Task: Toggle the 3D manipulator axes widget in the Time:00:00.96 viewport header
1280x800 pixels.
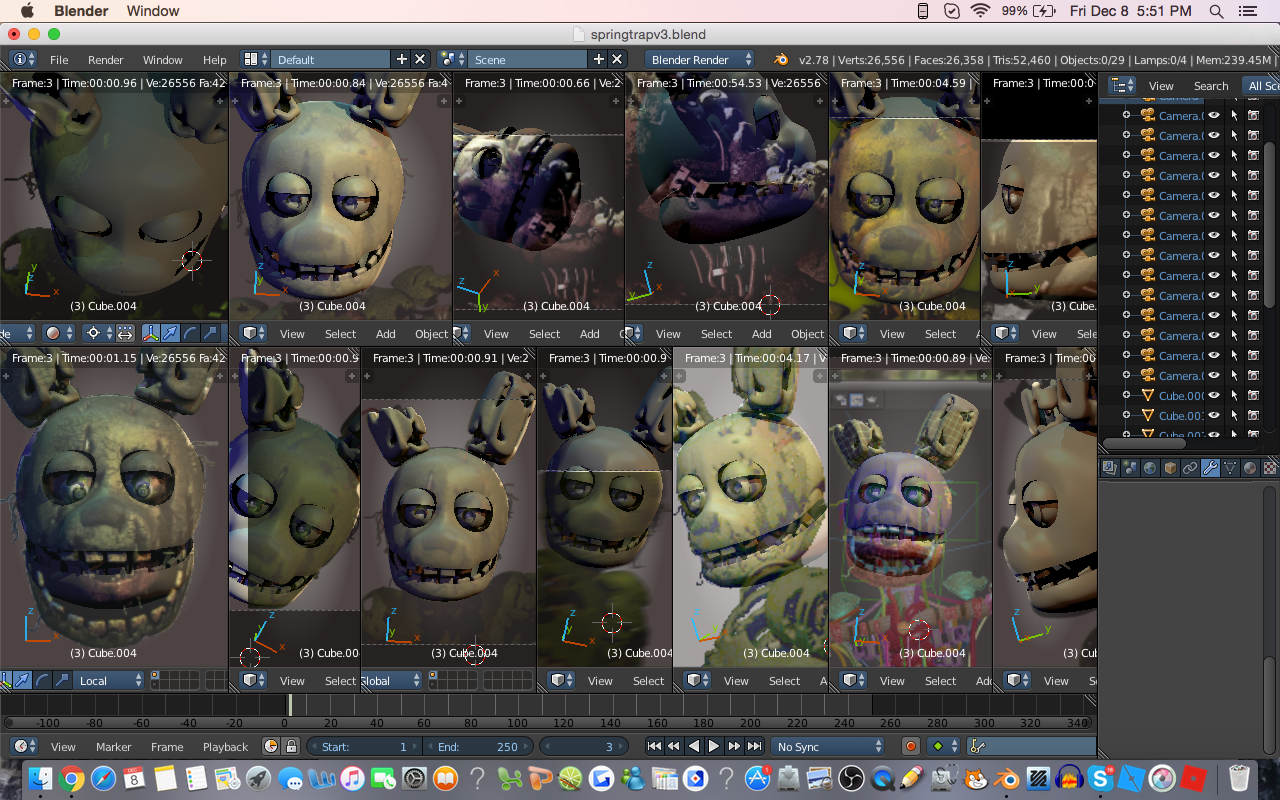Action: pyautogui.click(x=150, y=333)
